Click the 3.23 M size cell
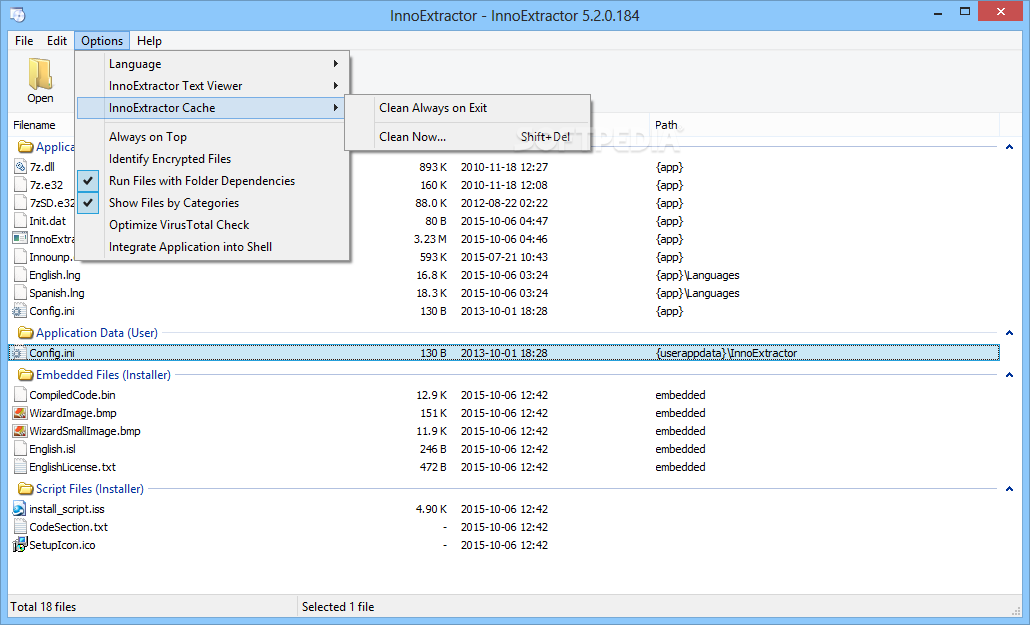Viewport: 1030px width, 625px height. (x=430, y=239)
